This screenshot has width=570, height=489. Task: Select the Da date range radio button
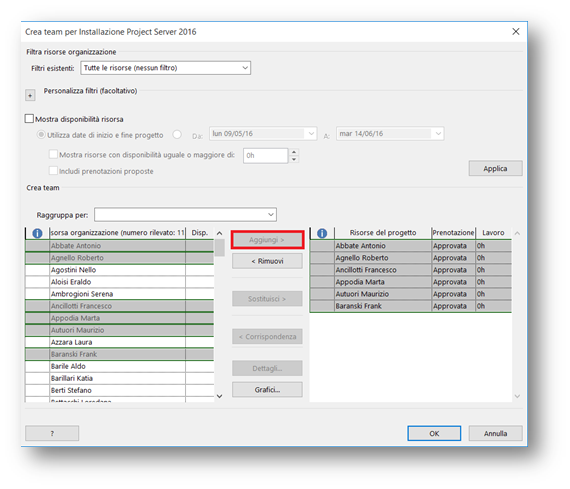tap(177, 135)
